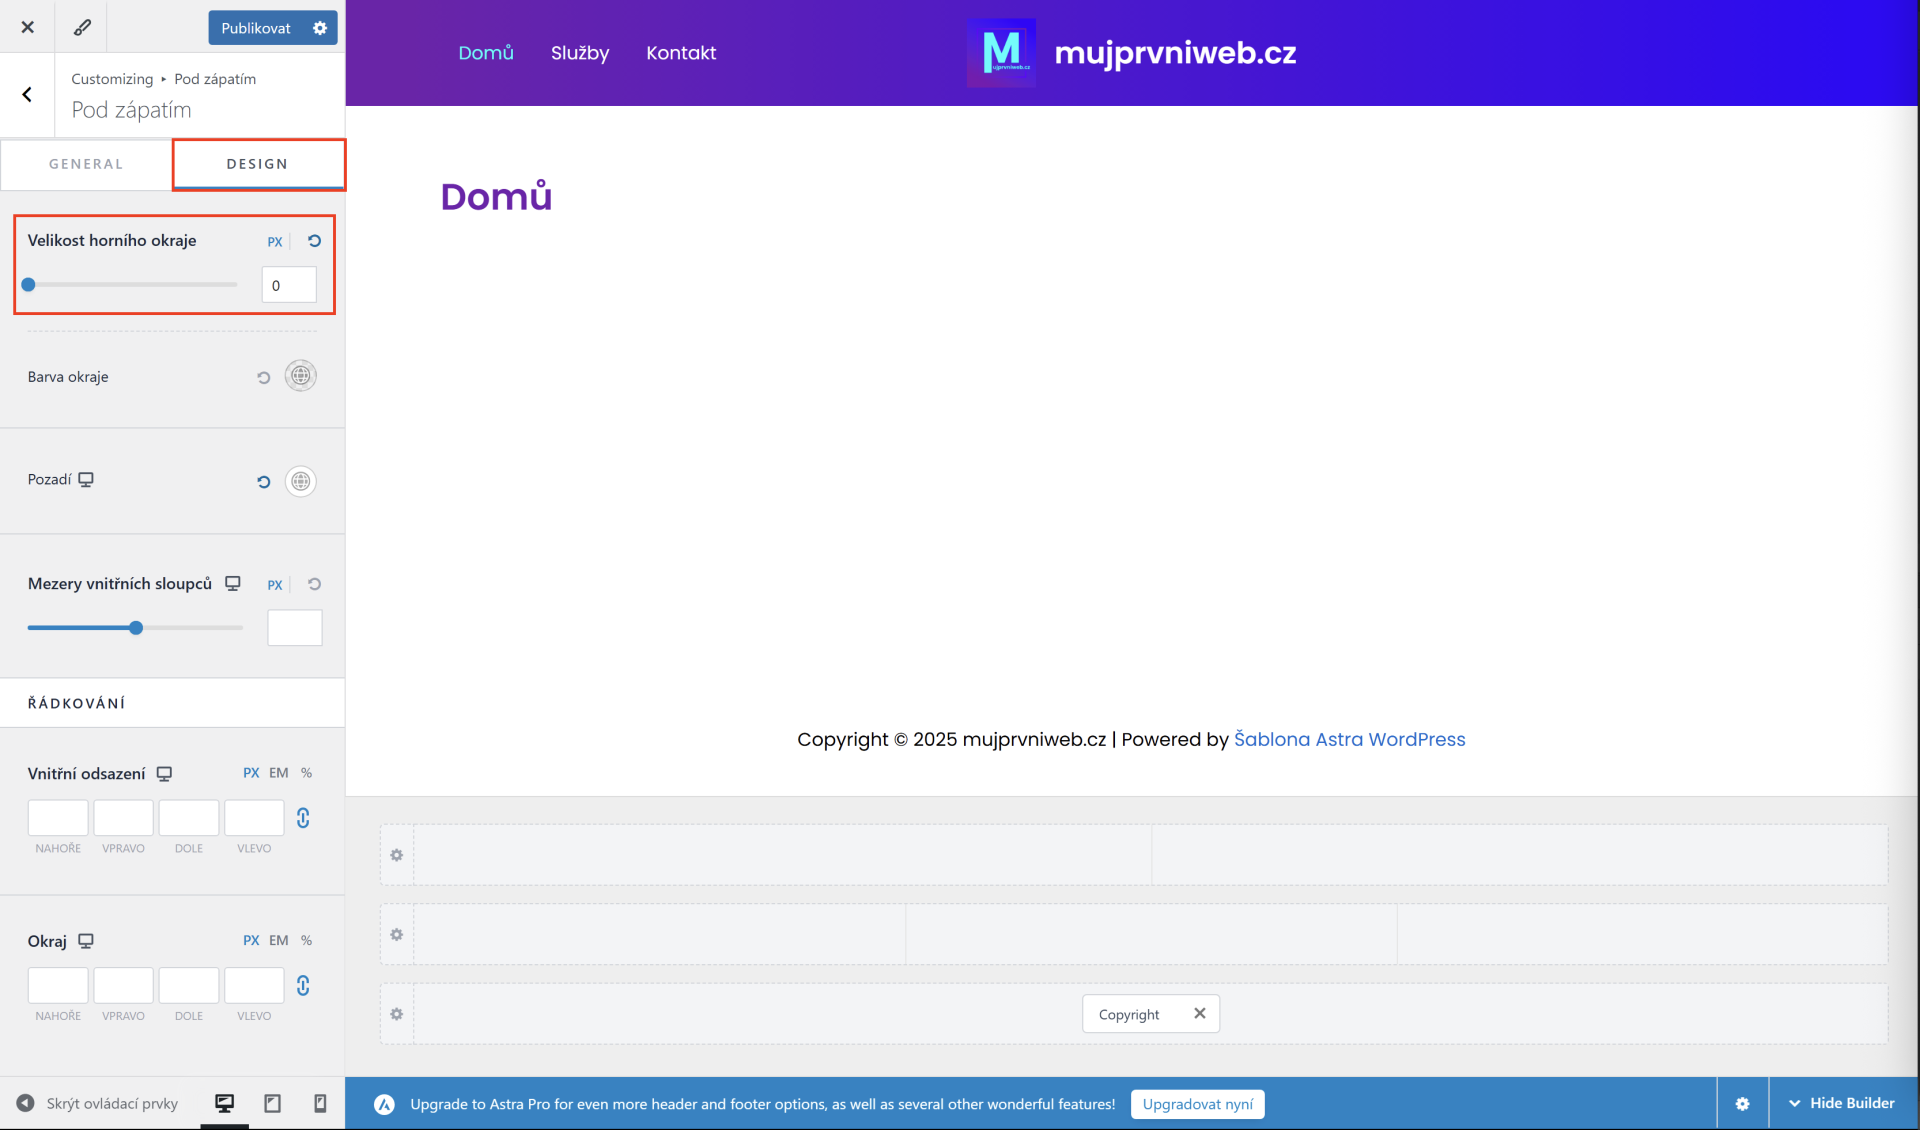Screen dimensions: 1920x1130
Task: Reset the Pozadí setting
Action: point(262,482)
